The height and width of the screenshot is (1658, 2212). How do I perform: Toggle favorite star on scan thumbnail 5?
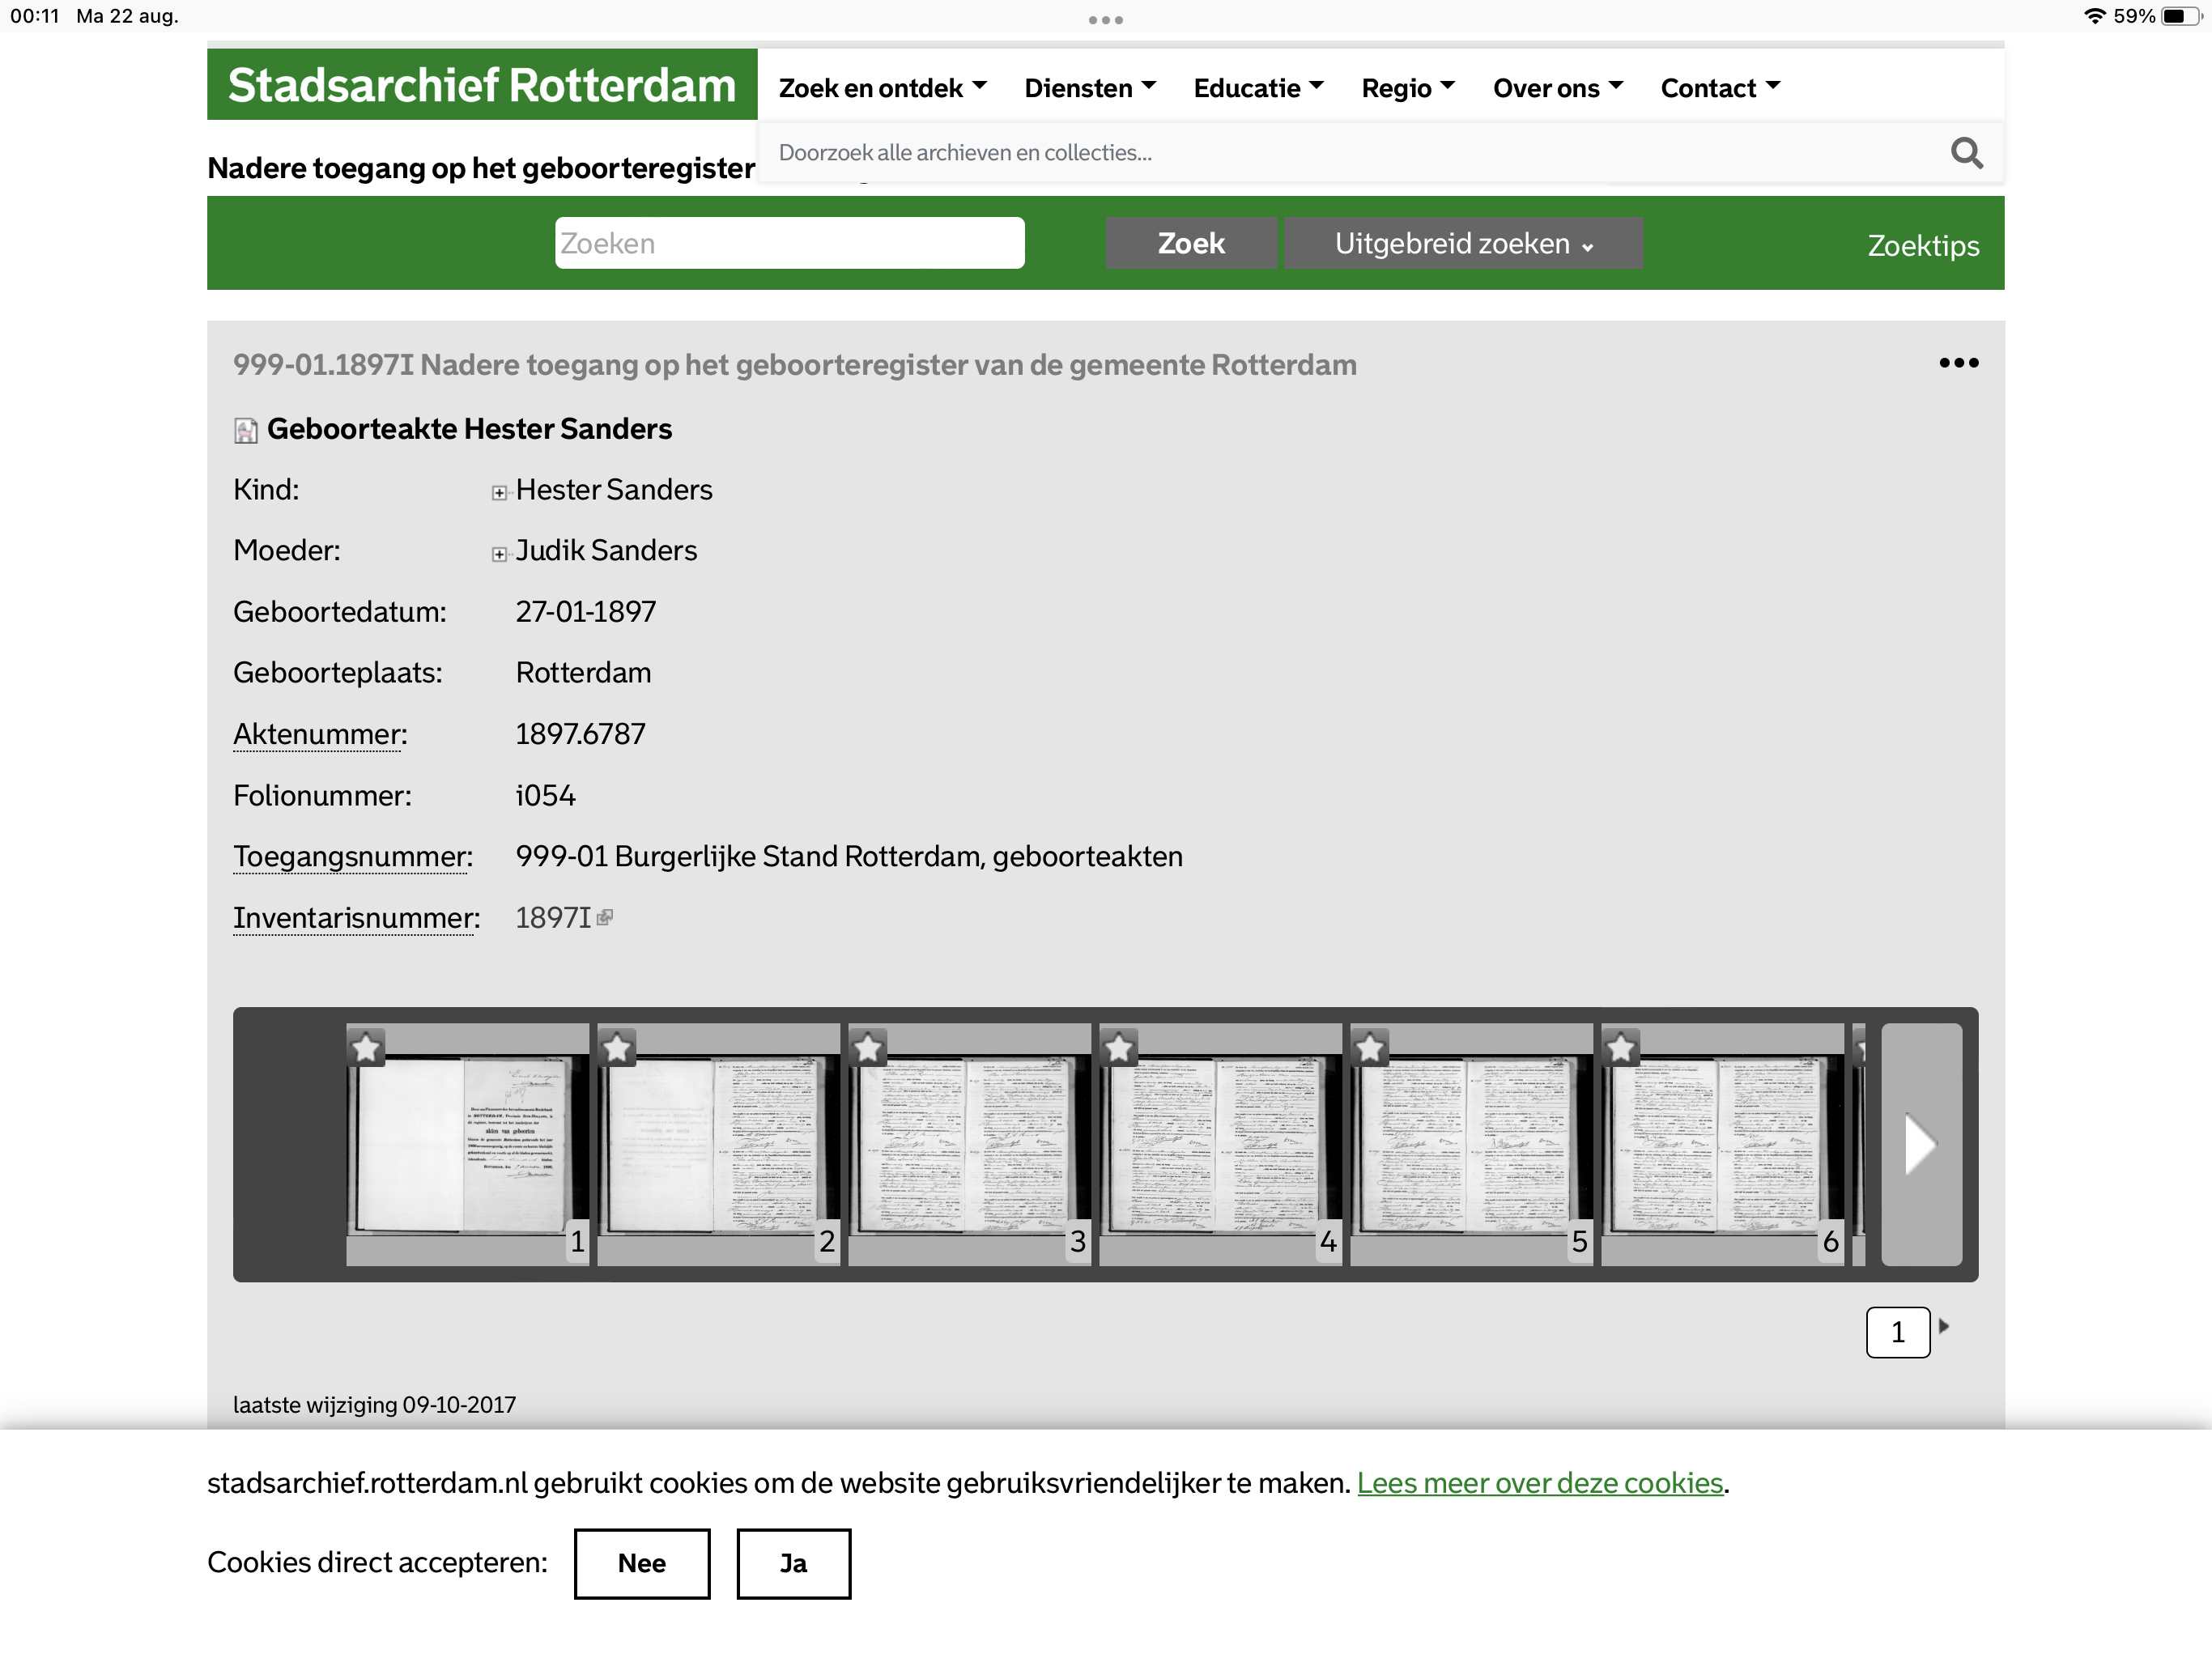pos(1370,1048)
